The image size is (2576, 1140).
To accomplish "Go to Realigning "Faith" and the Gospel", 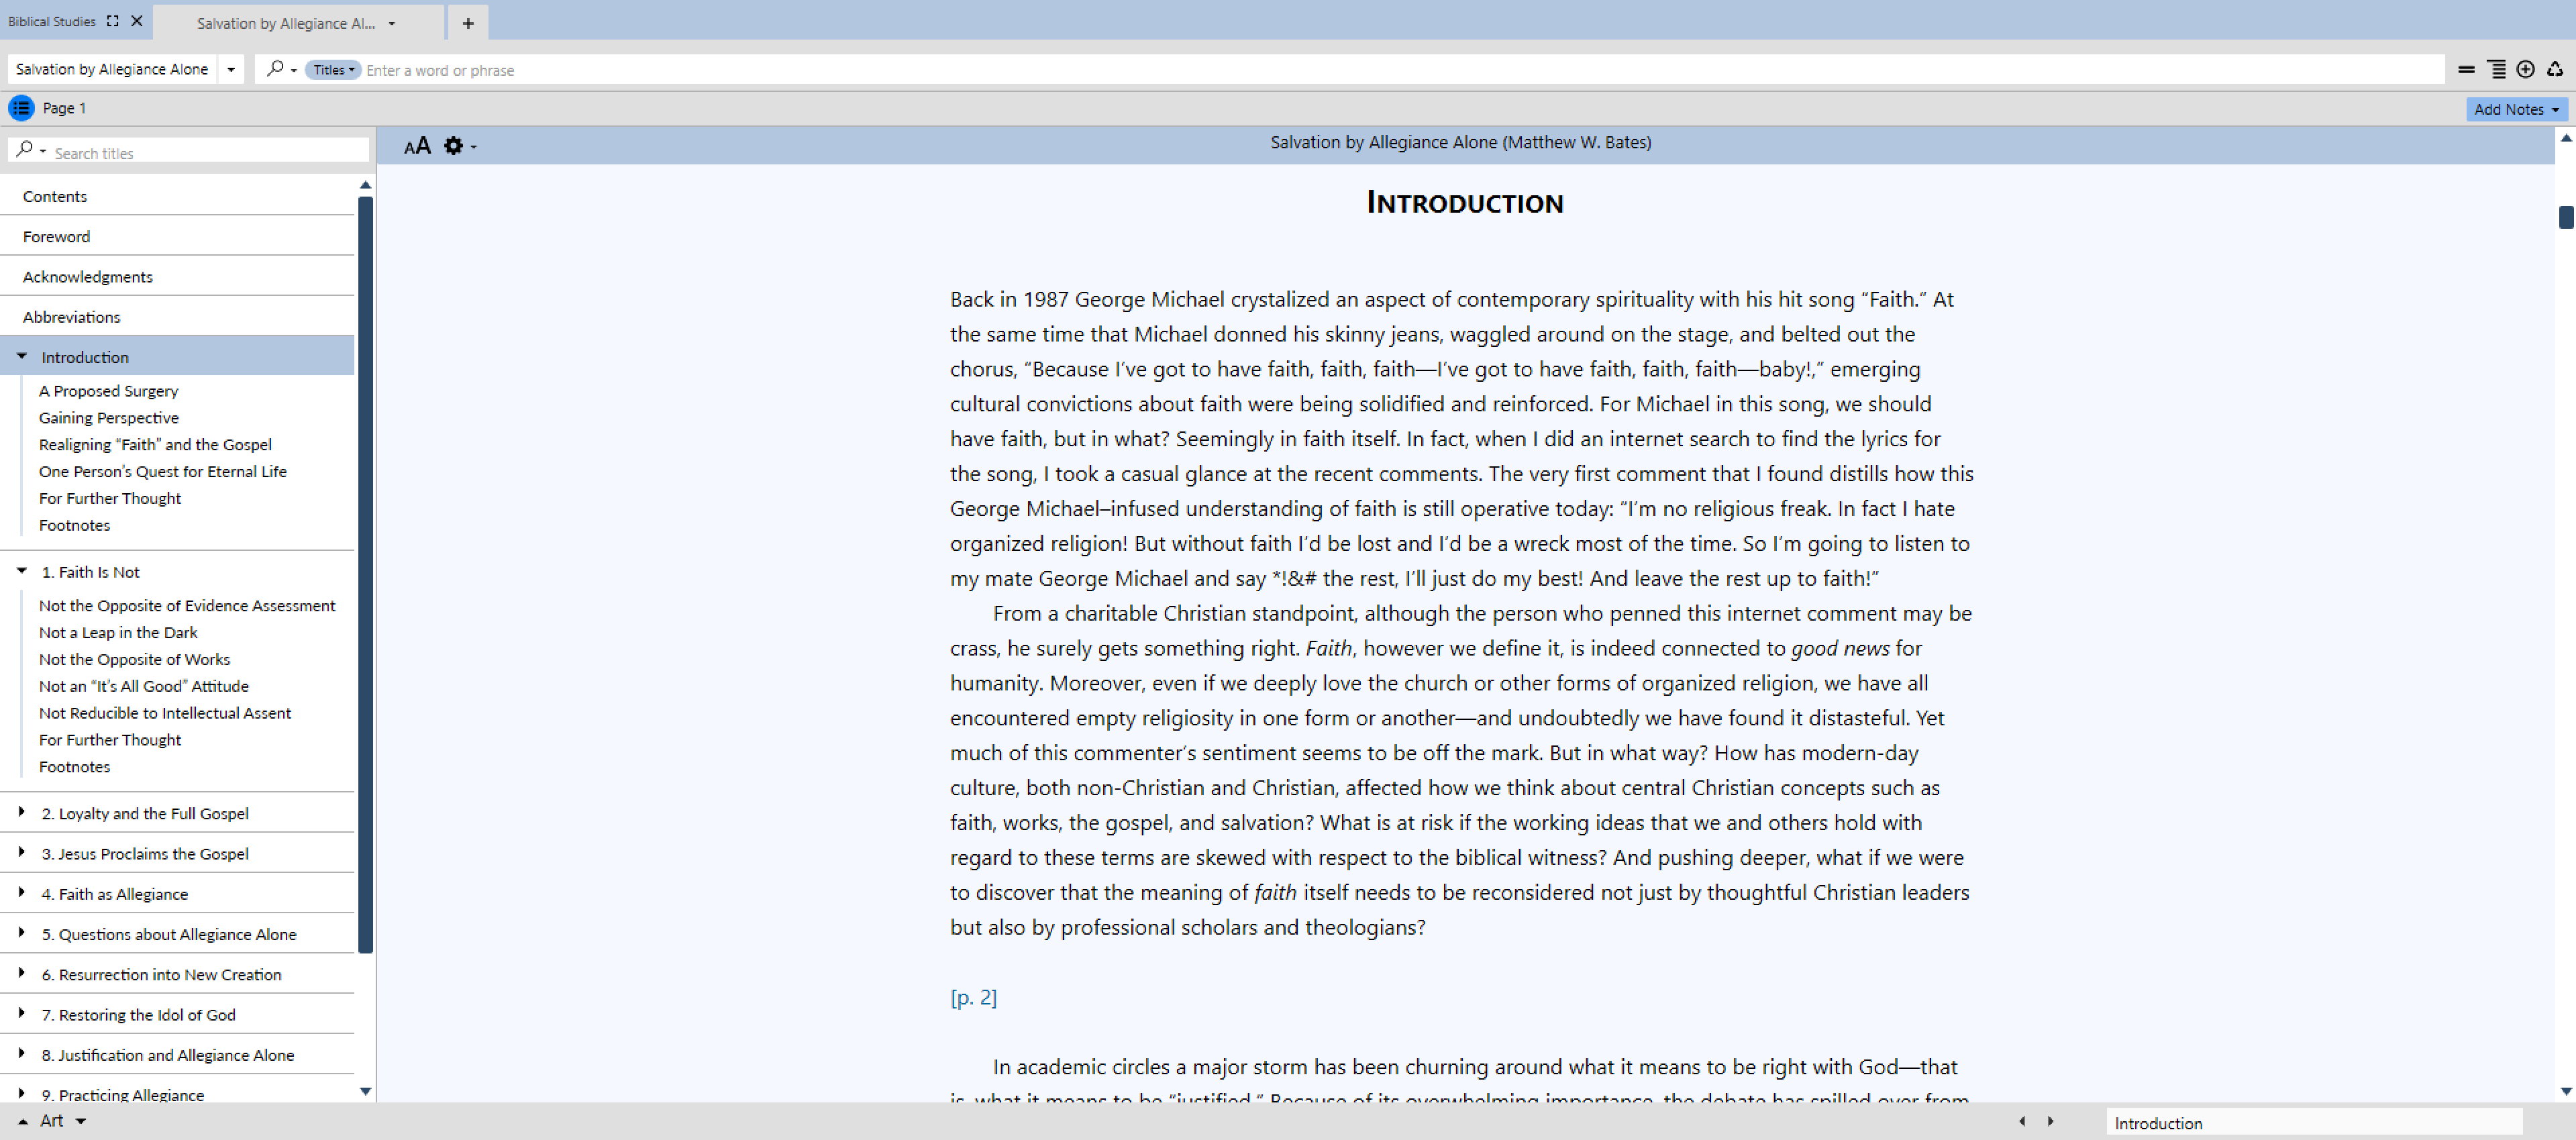I will point(155,445).
